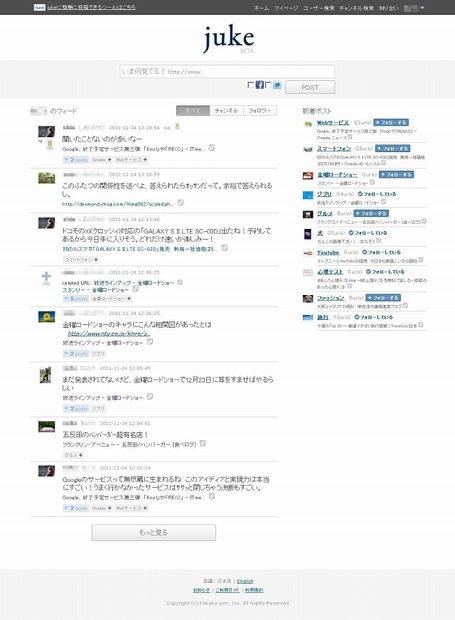Tick the Twitter sharing checkbox
Viewport: 455px width, 620px height.
(268, 85)
